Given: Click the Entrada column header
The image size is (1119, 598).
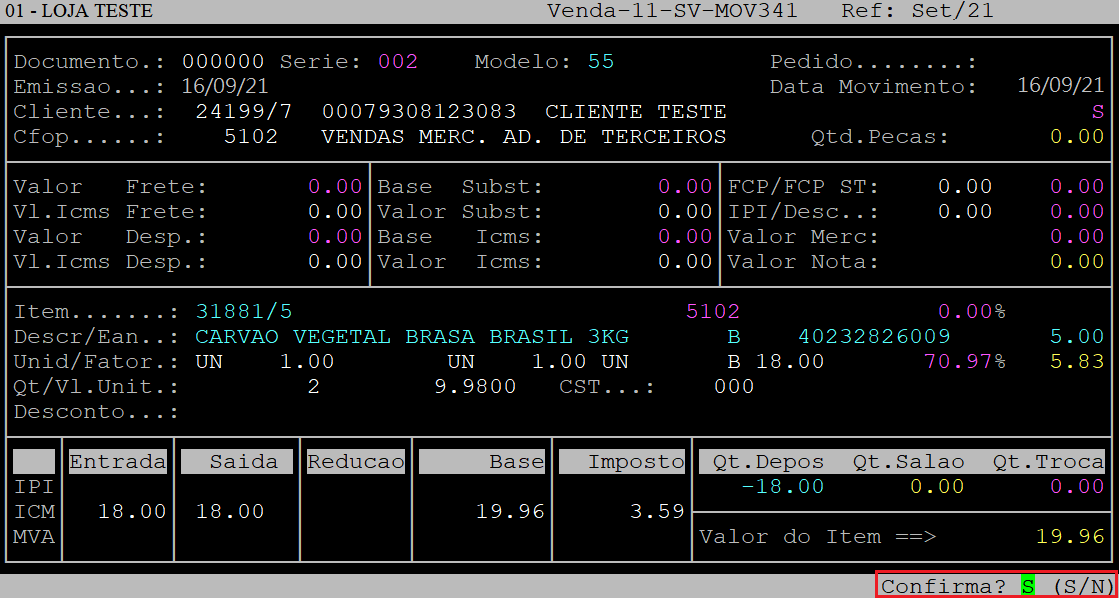Looking at the screenshot, I should tap(117, 462).
